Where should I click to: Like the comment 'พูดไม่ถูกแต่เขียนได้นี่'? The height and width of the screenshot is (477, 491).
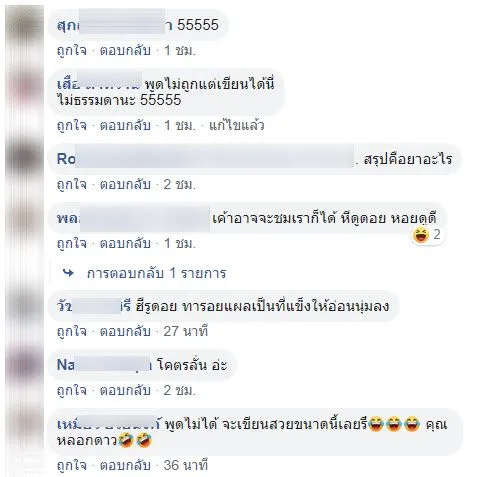coord(72,126)
